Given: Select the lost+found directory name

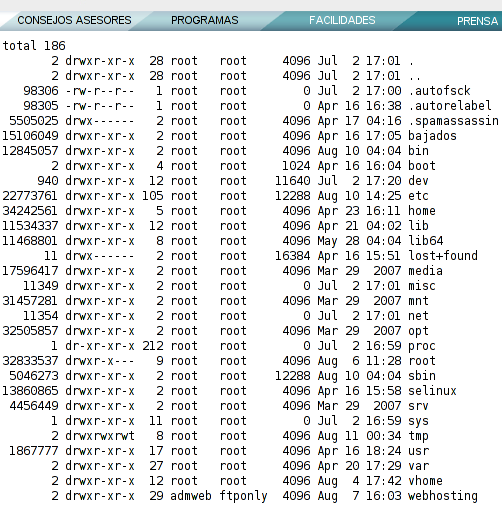Looking at the screenshot, I should 443,256.
